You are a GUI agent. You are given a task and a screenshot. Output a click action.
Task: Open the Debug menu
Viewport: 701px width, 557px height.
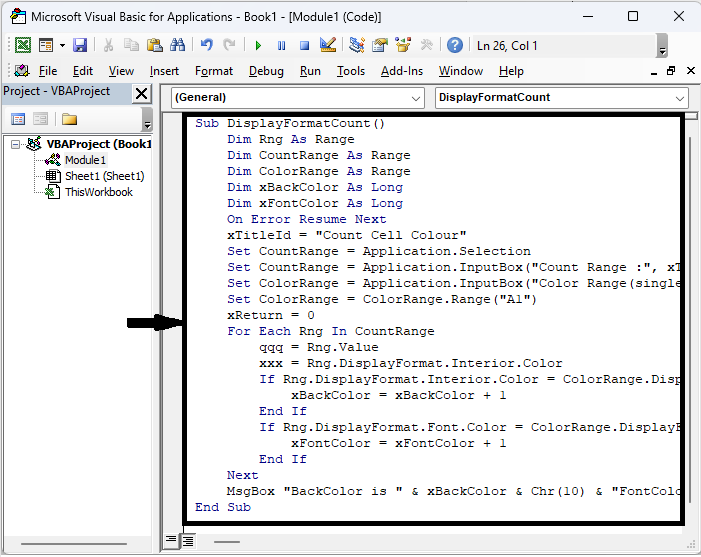point(266,71)
